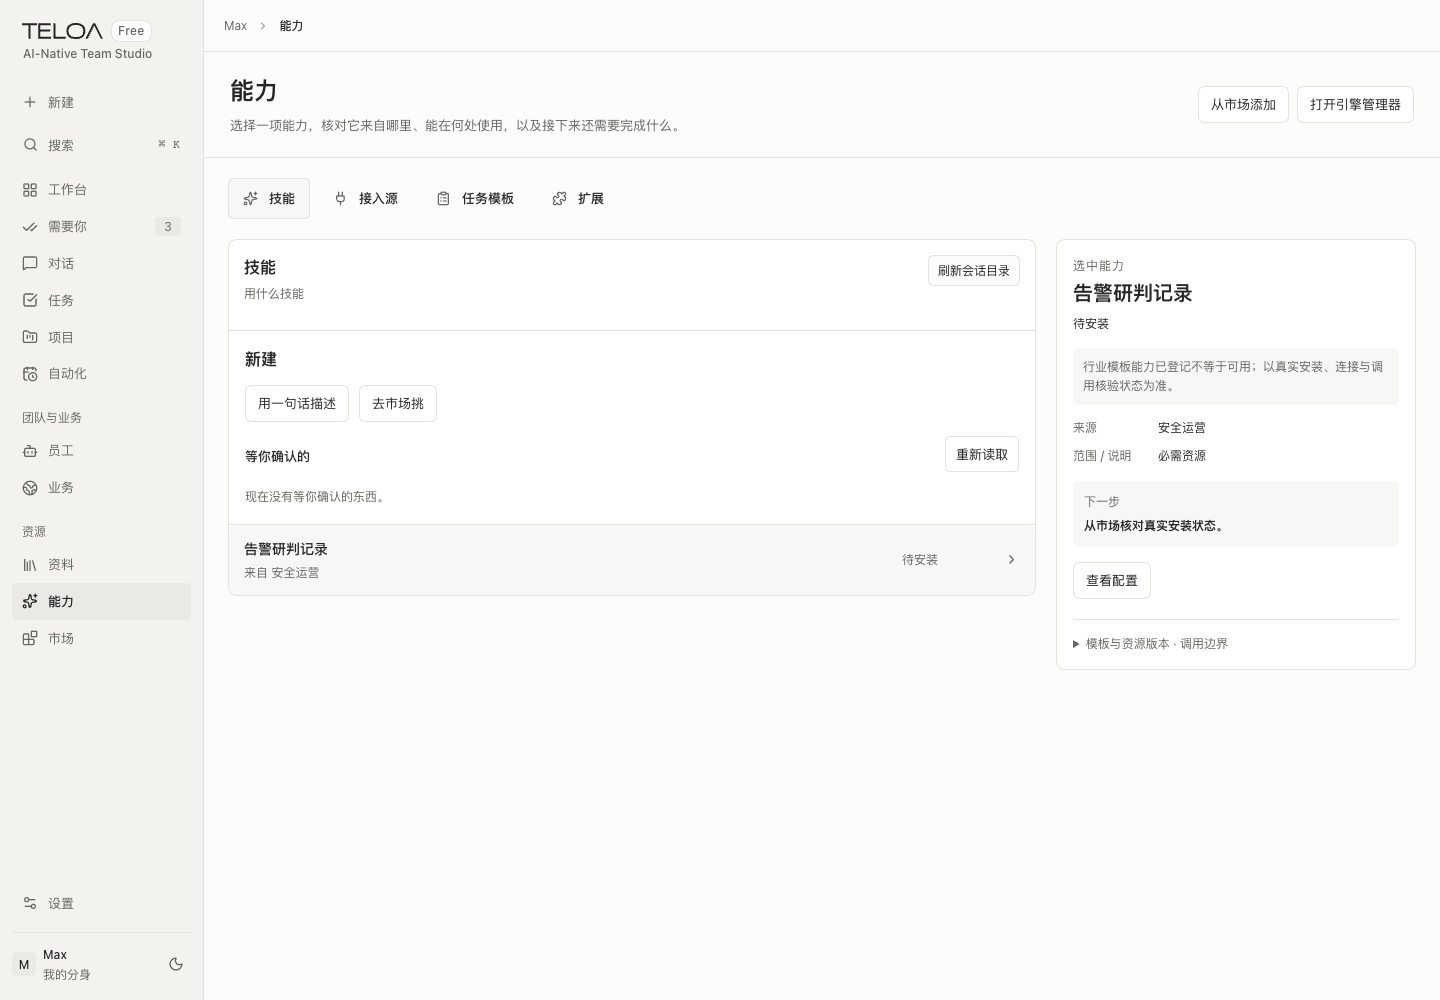
Task: Click the 去市场挑 button
Action: 398,404
